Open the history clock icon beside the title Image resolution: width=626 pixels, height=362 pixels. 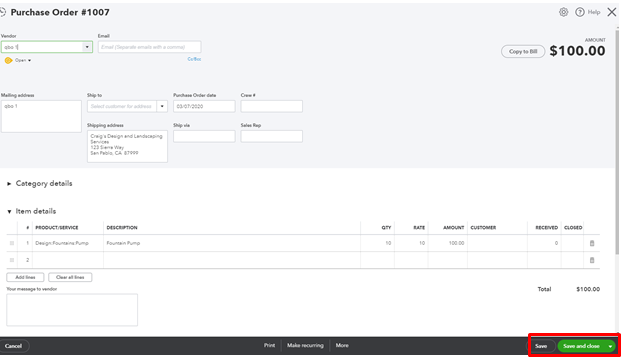click(x=2, y=12)
